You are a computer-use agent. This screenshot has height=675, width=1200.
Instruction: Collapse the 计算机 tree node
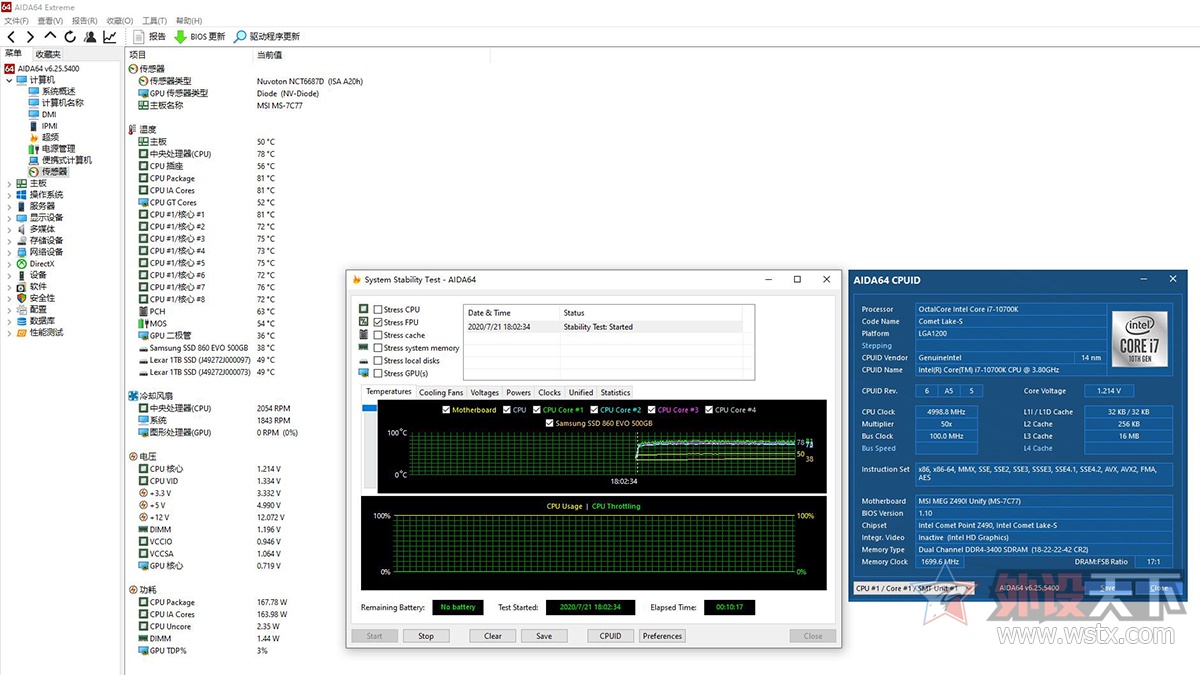pos(9,80)
